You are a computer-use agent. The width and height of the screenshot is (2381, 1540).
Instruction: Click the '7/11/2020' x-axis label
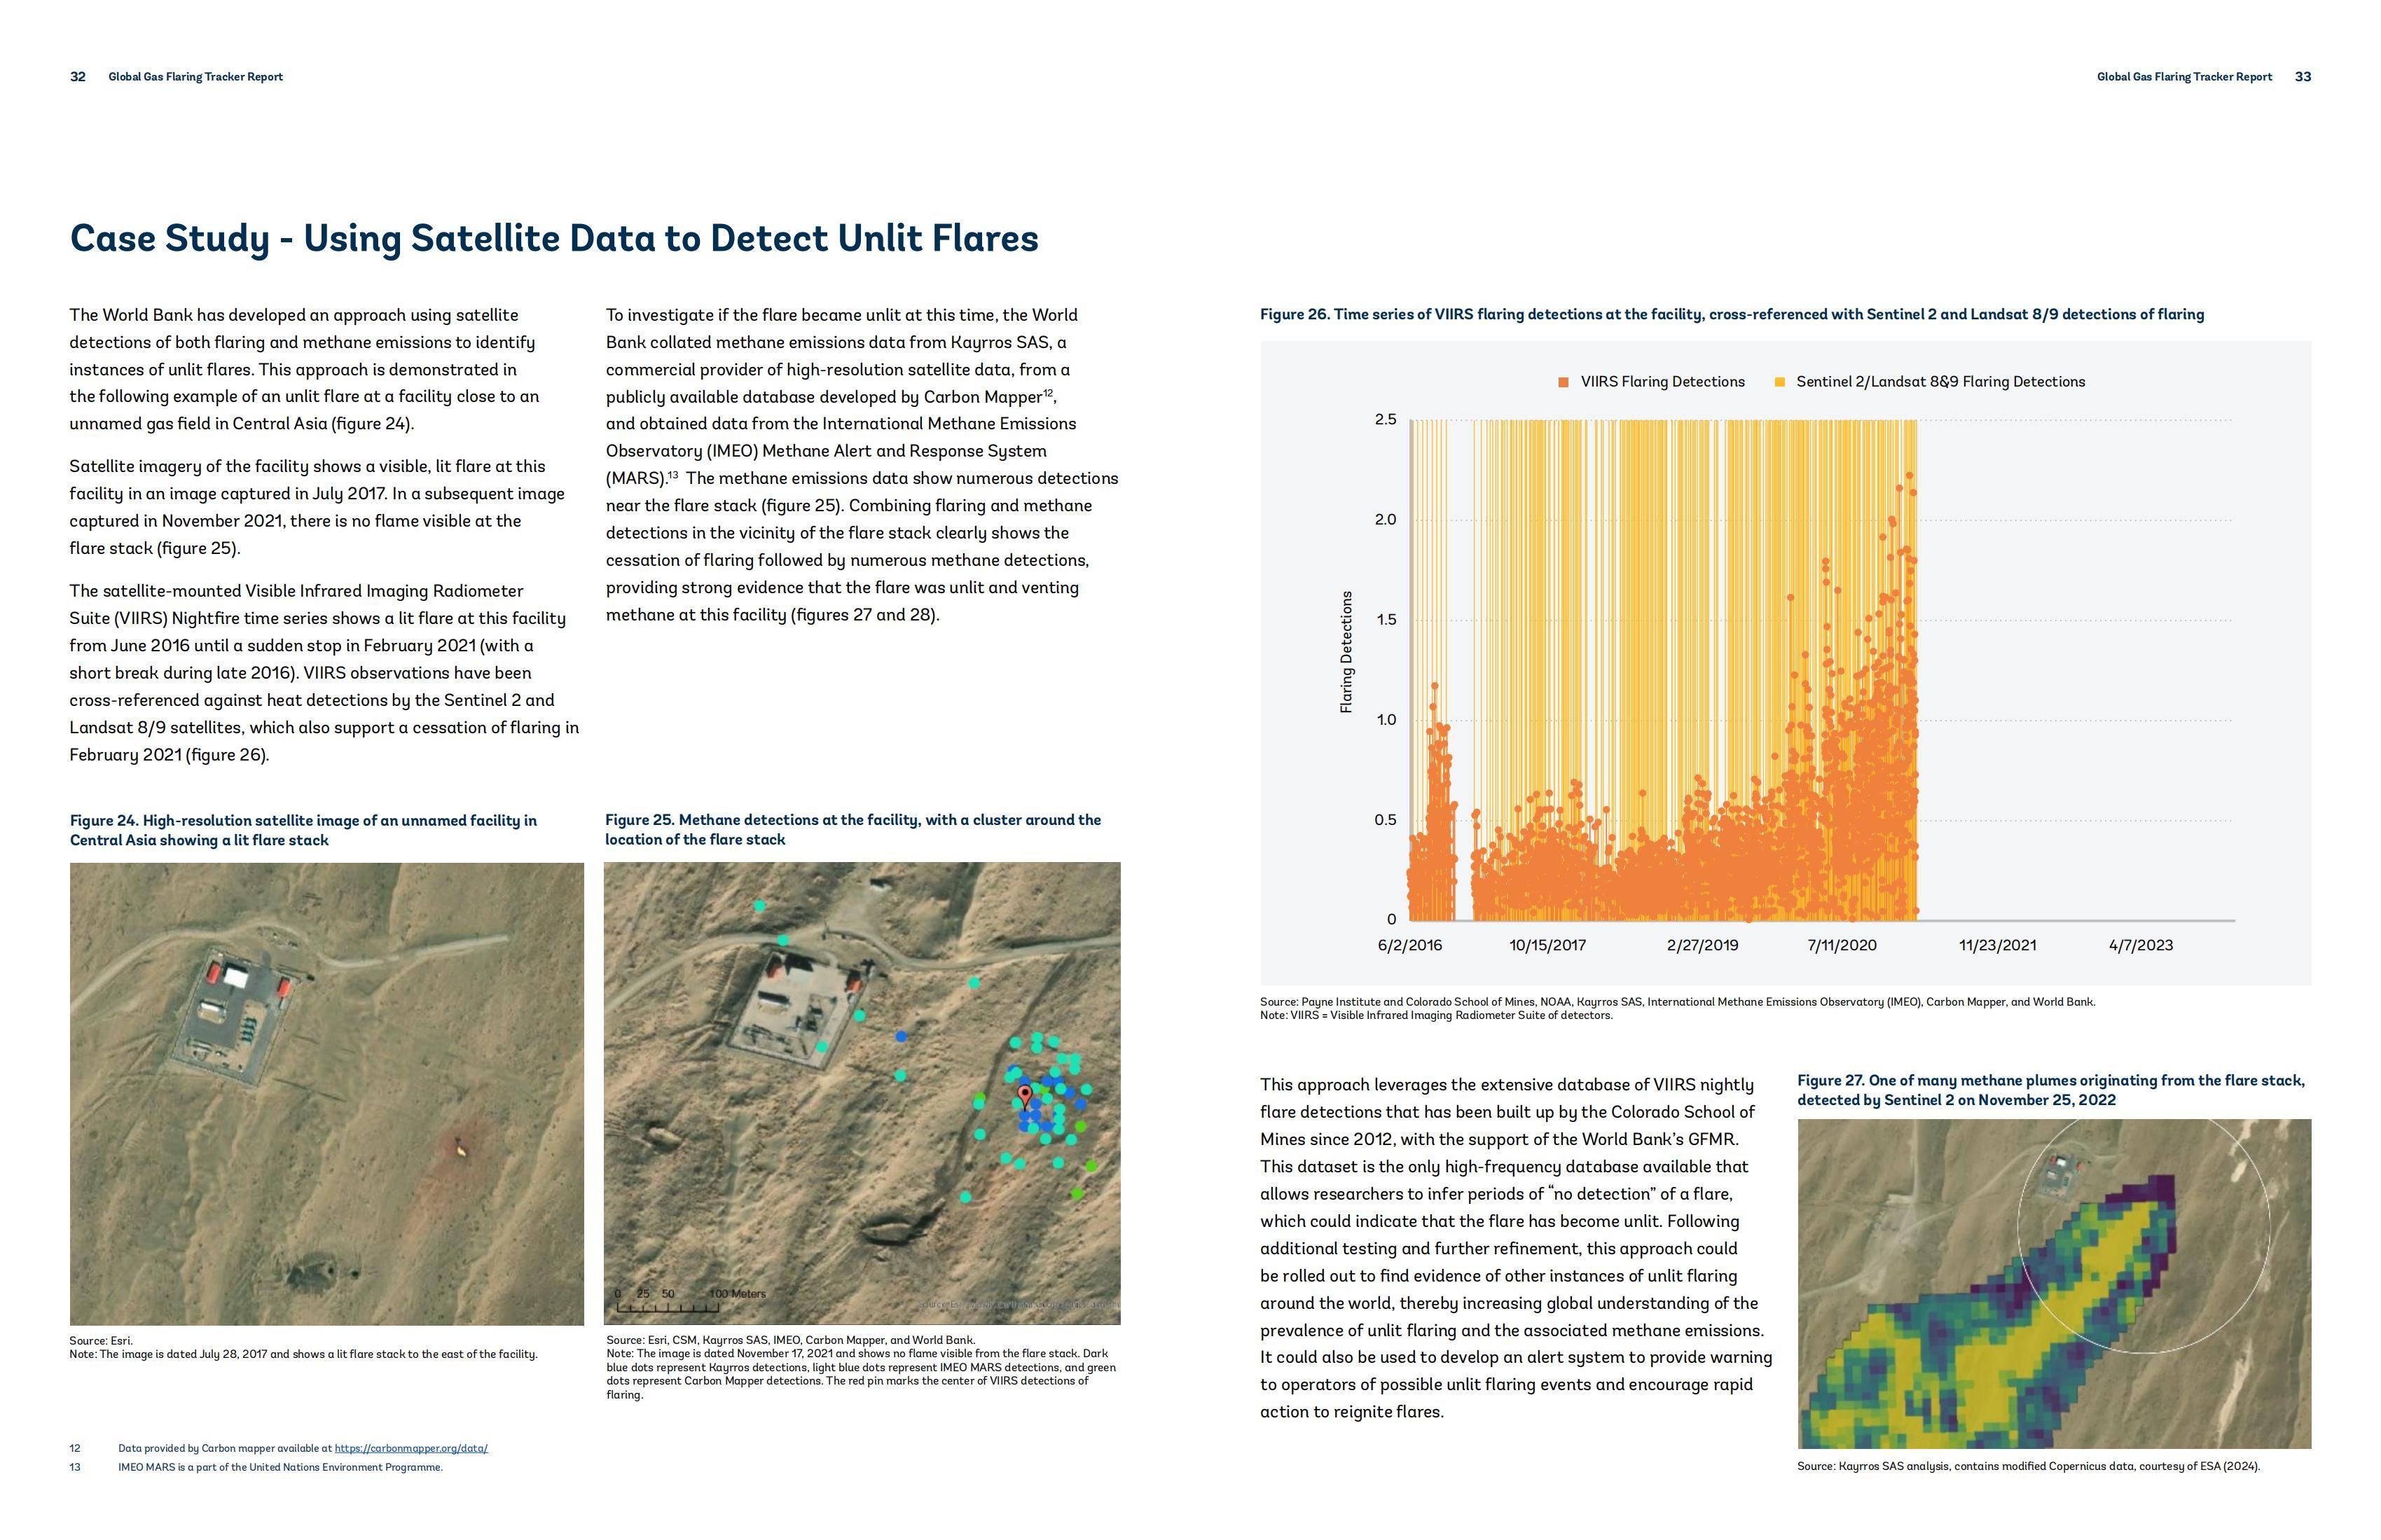1842,945
